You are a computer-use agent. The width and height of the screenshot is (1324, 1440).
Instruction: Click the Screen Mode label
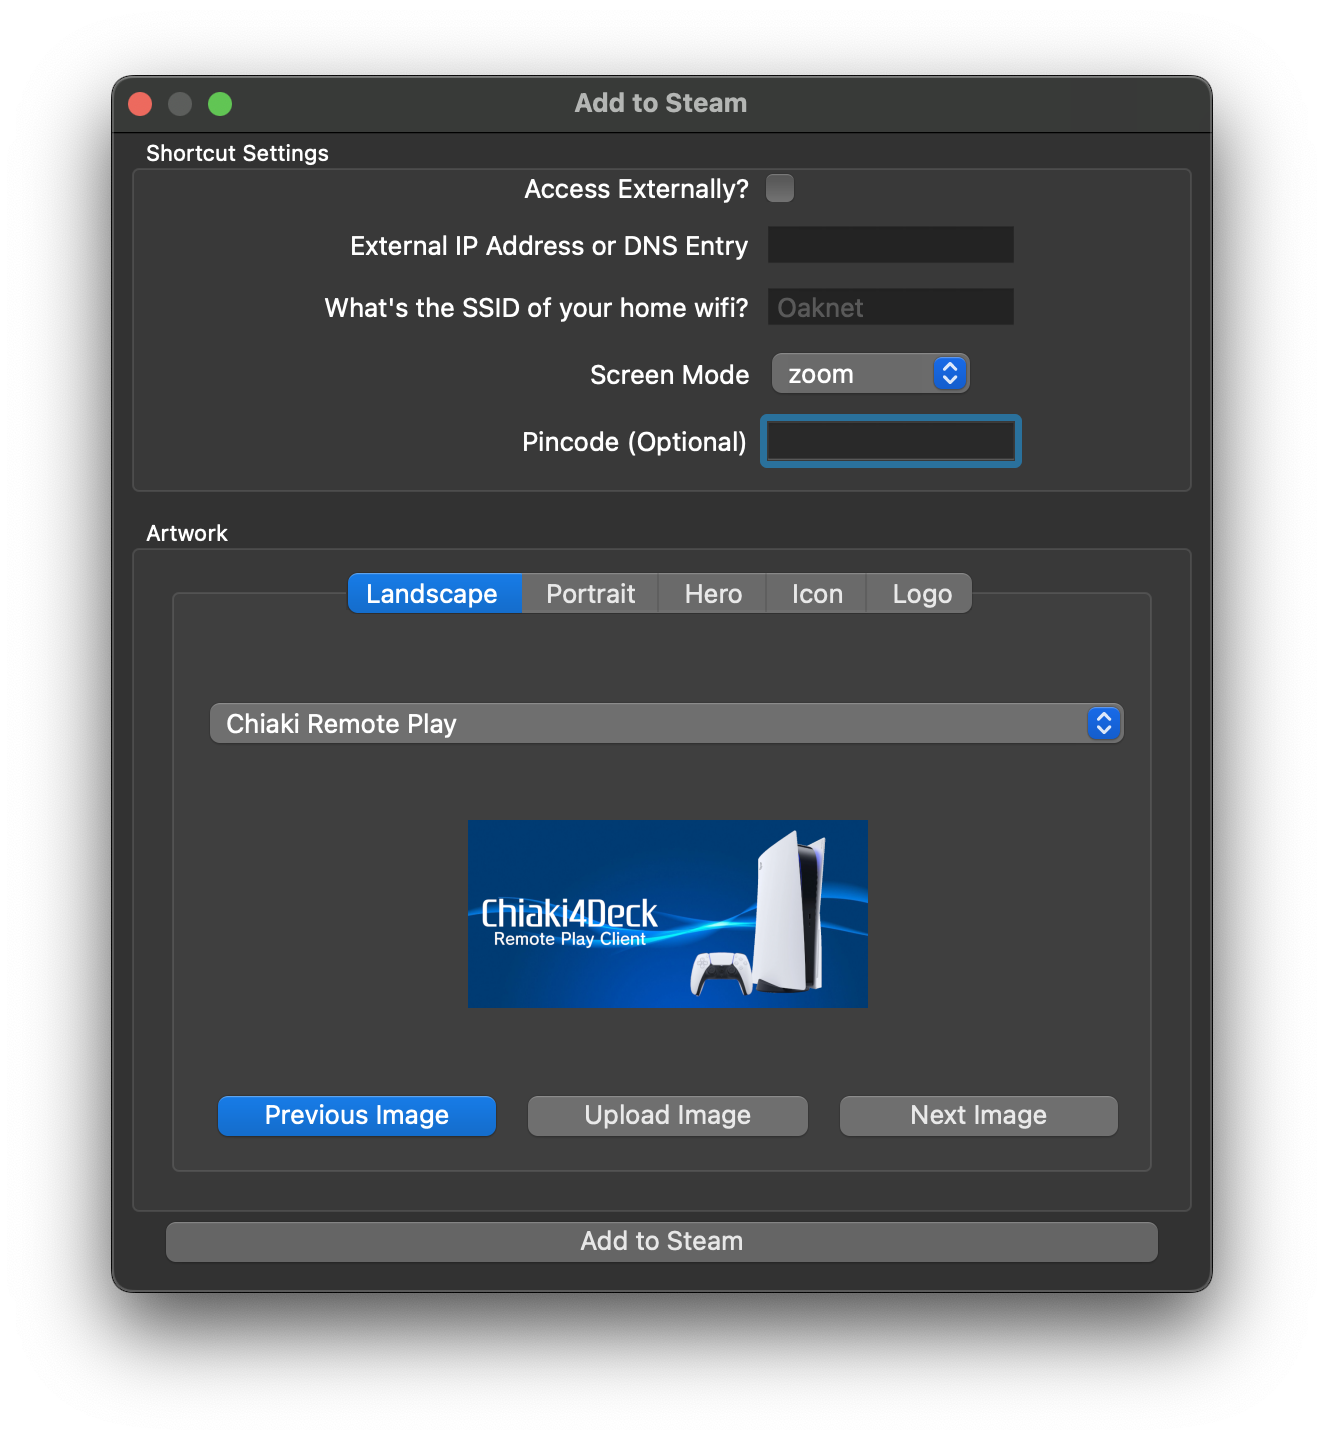pyautogui.click(x=669, y=375)
